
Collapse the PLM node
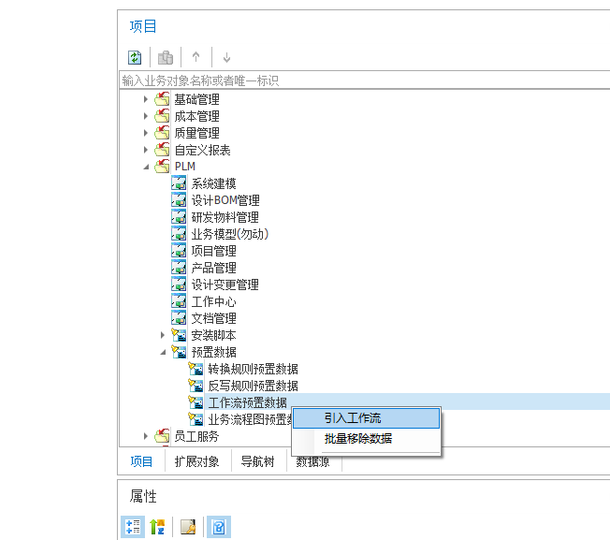tap(146, 167)
